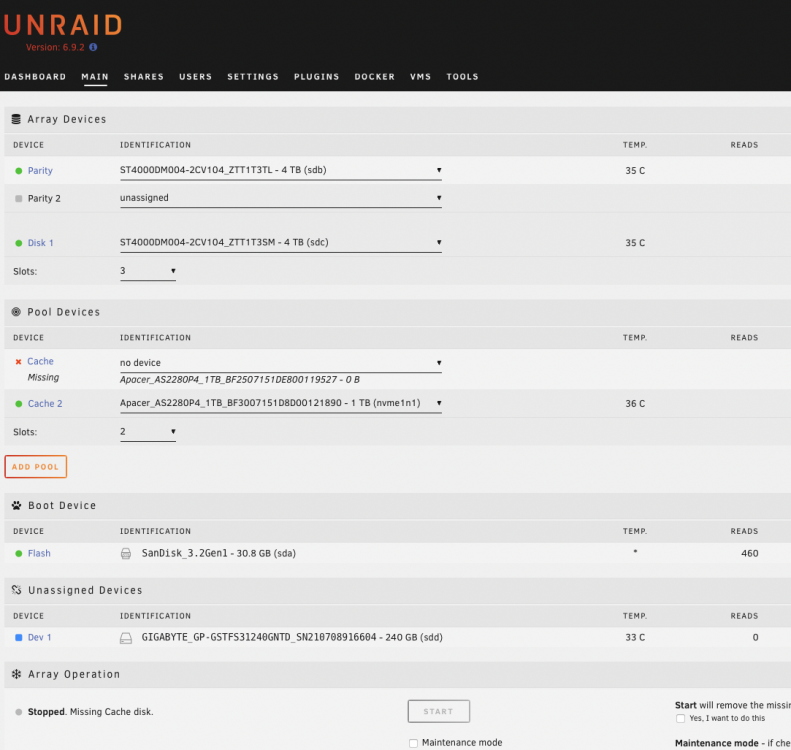Viewport: 791px width, 750px height.
Task: Click the Unassigned Devices section icon
Action: coord(16,590)
